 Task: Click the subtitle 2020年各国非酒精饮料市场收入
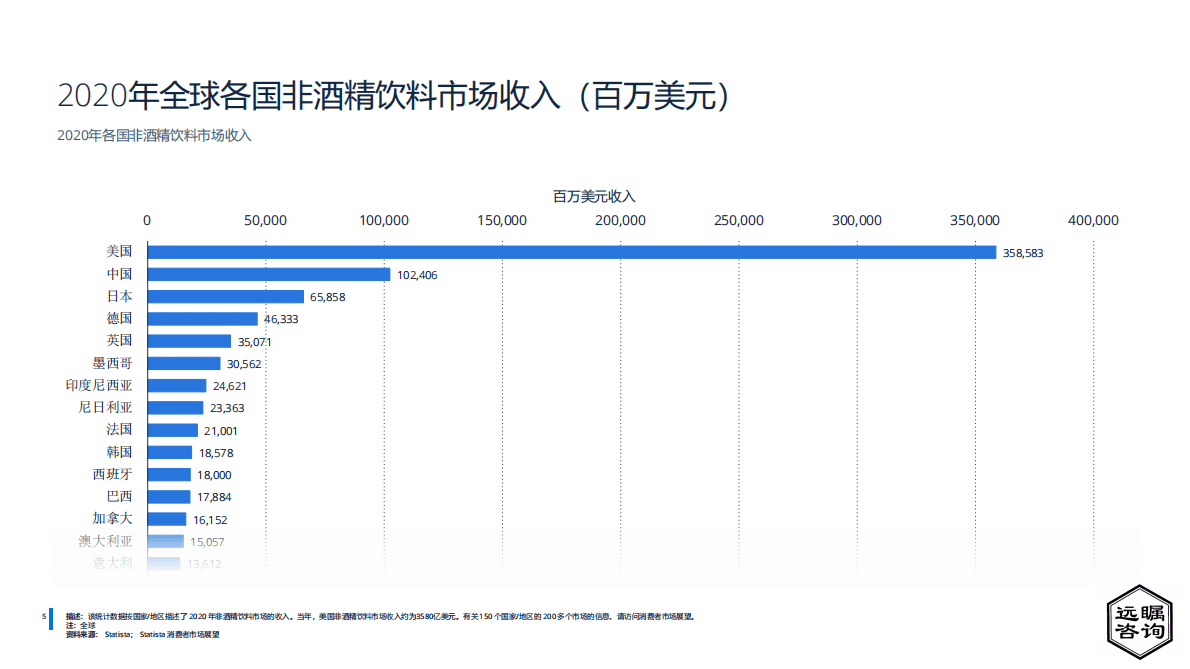point(155,132)
